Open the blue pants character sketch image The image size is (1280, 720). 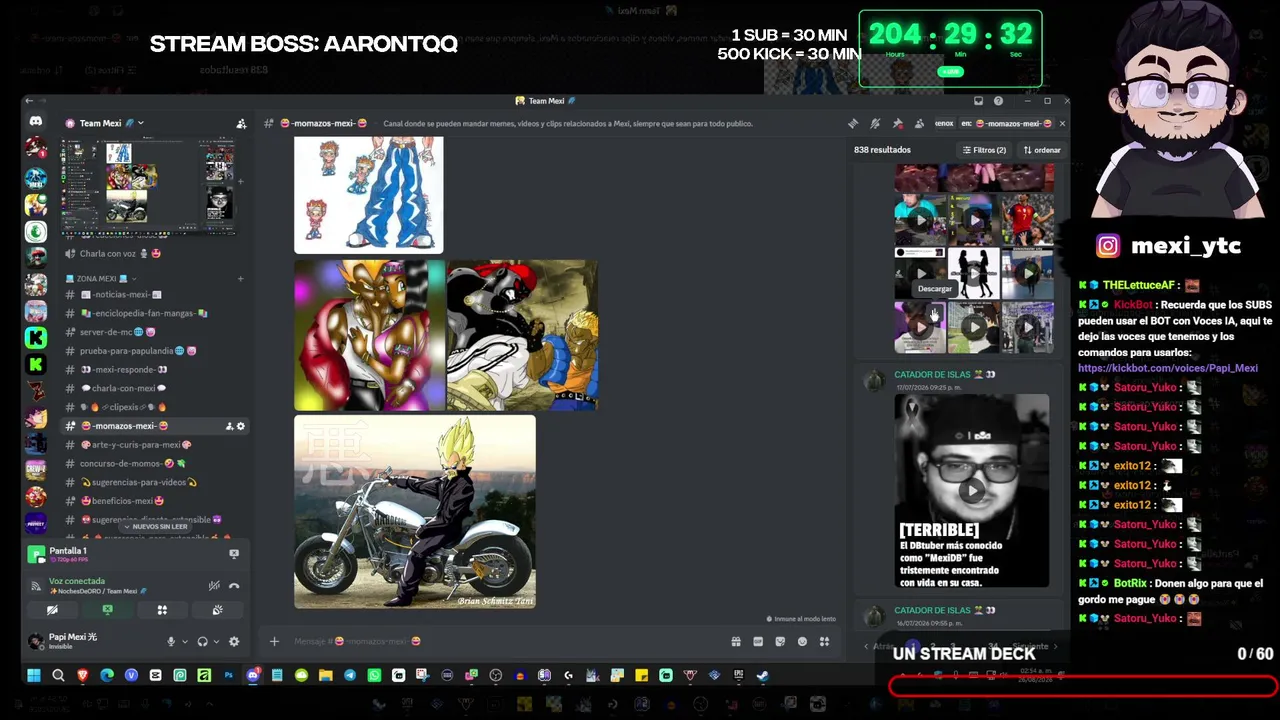pos(368,196)
